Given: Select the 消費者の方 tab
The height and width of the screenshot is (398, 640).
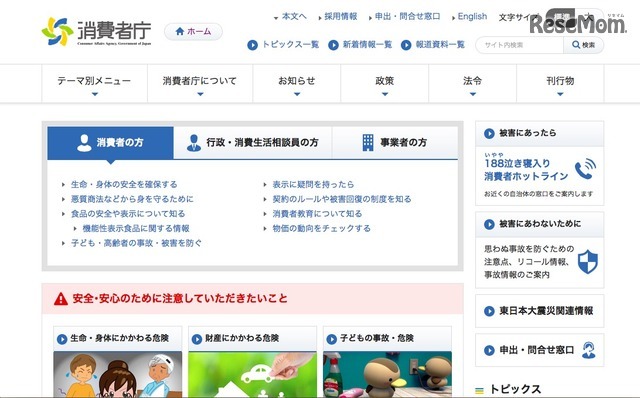Looking at the screenshot, I should coord(110,143).
